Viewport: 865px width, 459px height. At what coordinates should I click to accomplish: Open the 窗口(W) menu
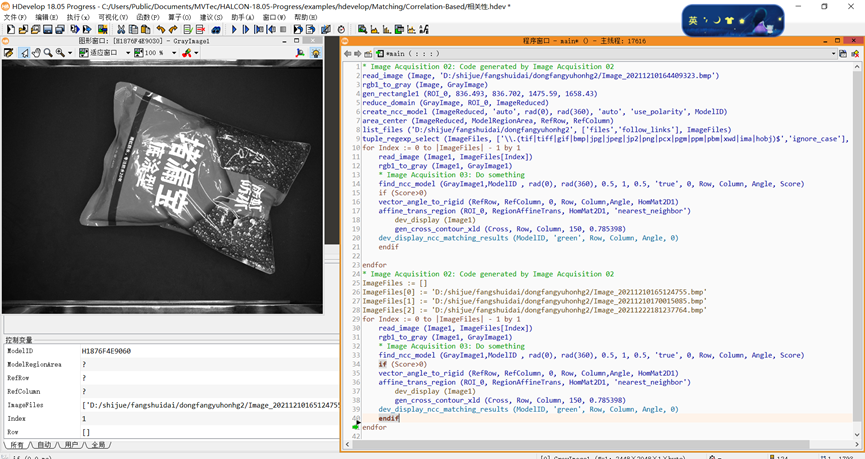tap(274, 17)
